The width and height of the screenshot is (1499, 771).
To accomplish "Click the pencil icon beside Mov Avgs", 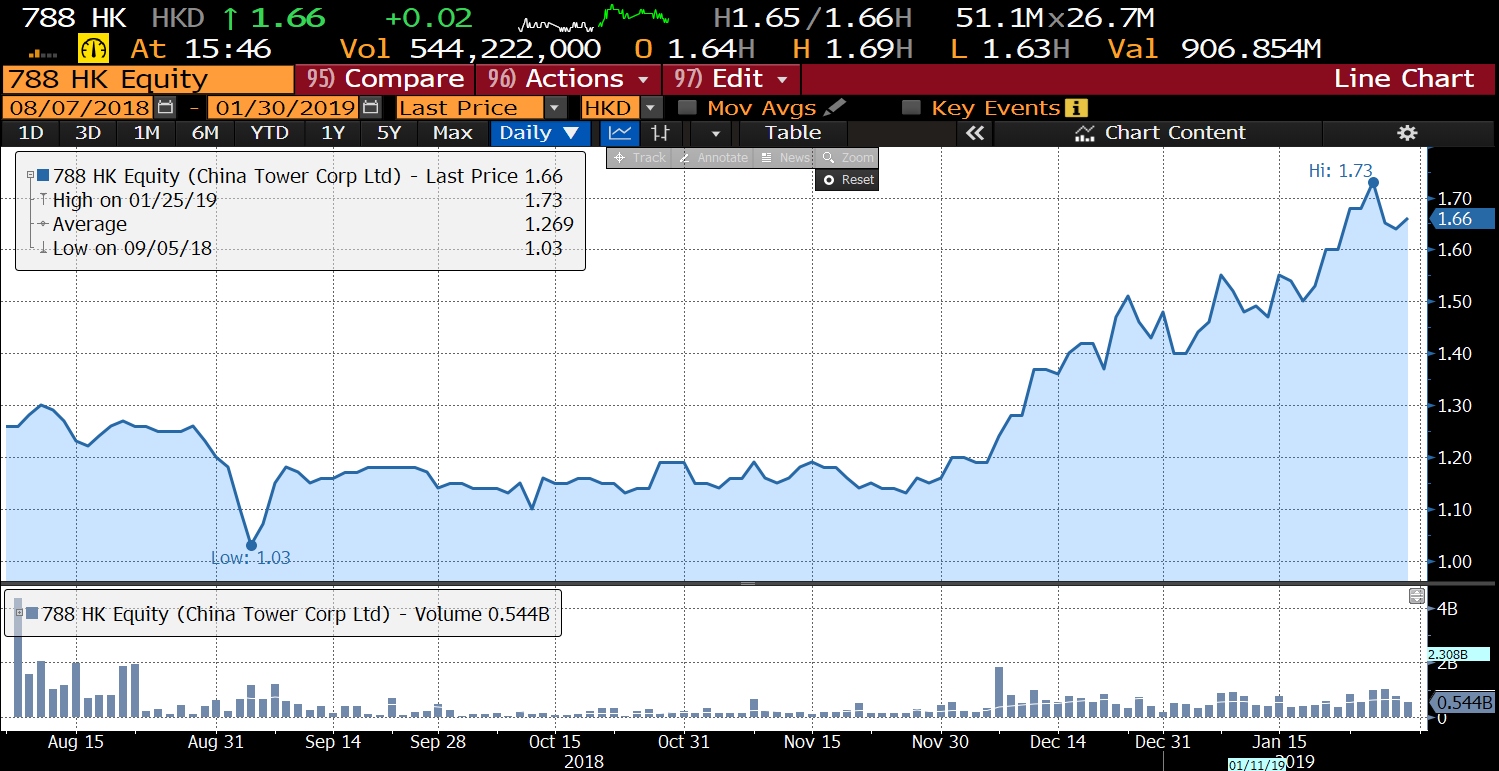I will [835, 108].
